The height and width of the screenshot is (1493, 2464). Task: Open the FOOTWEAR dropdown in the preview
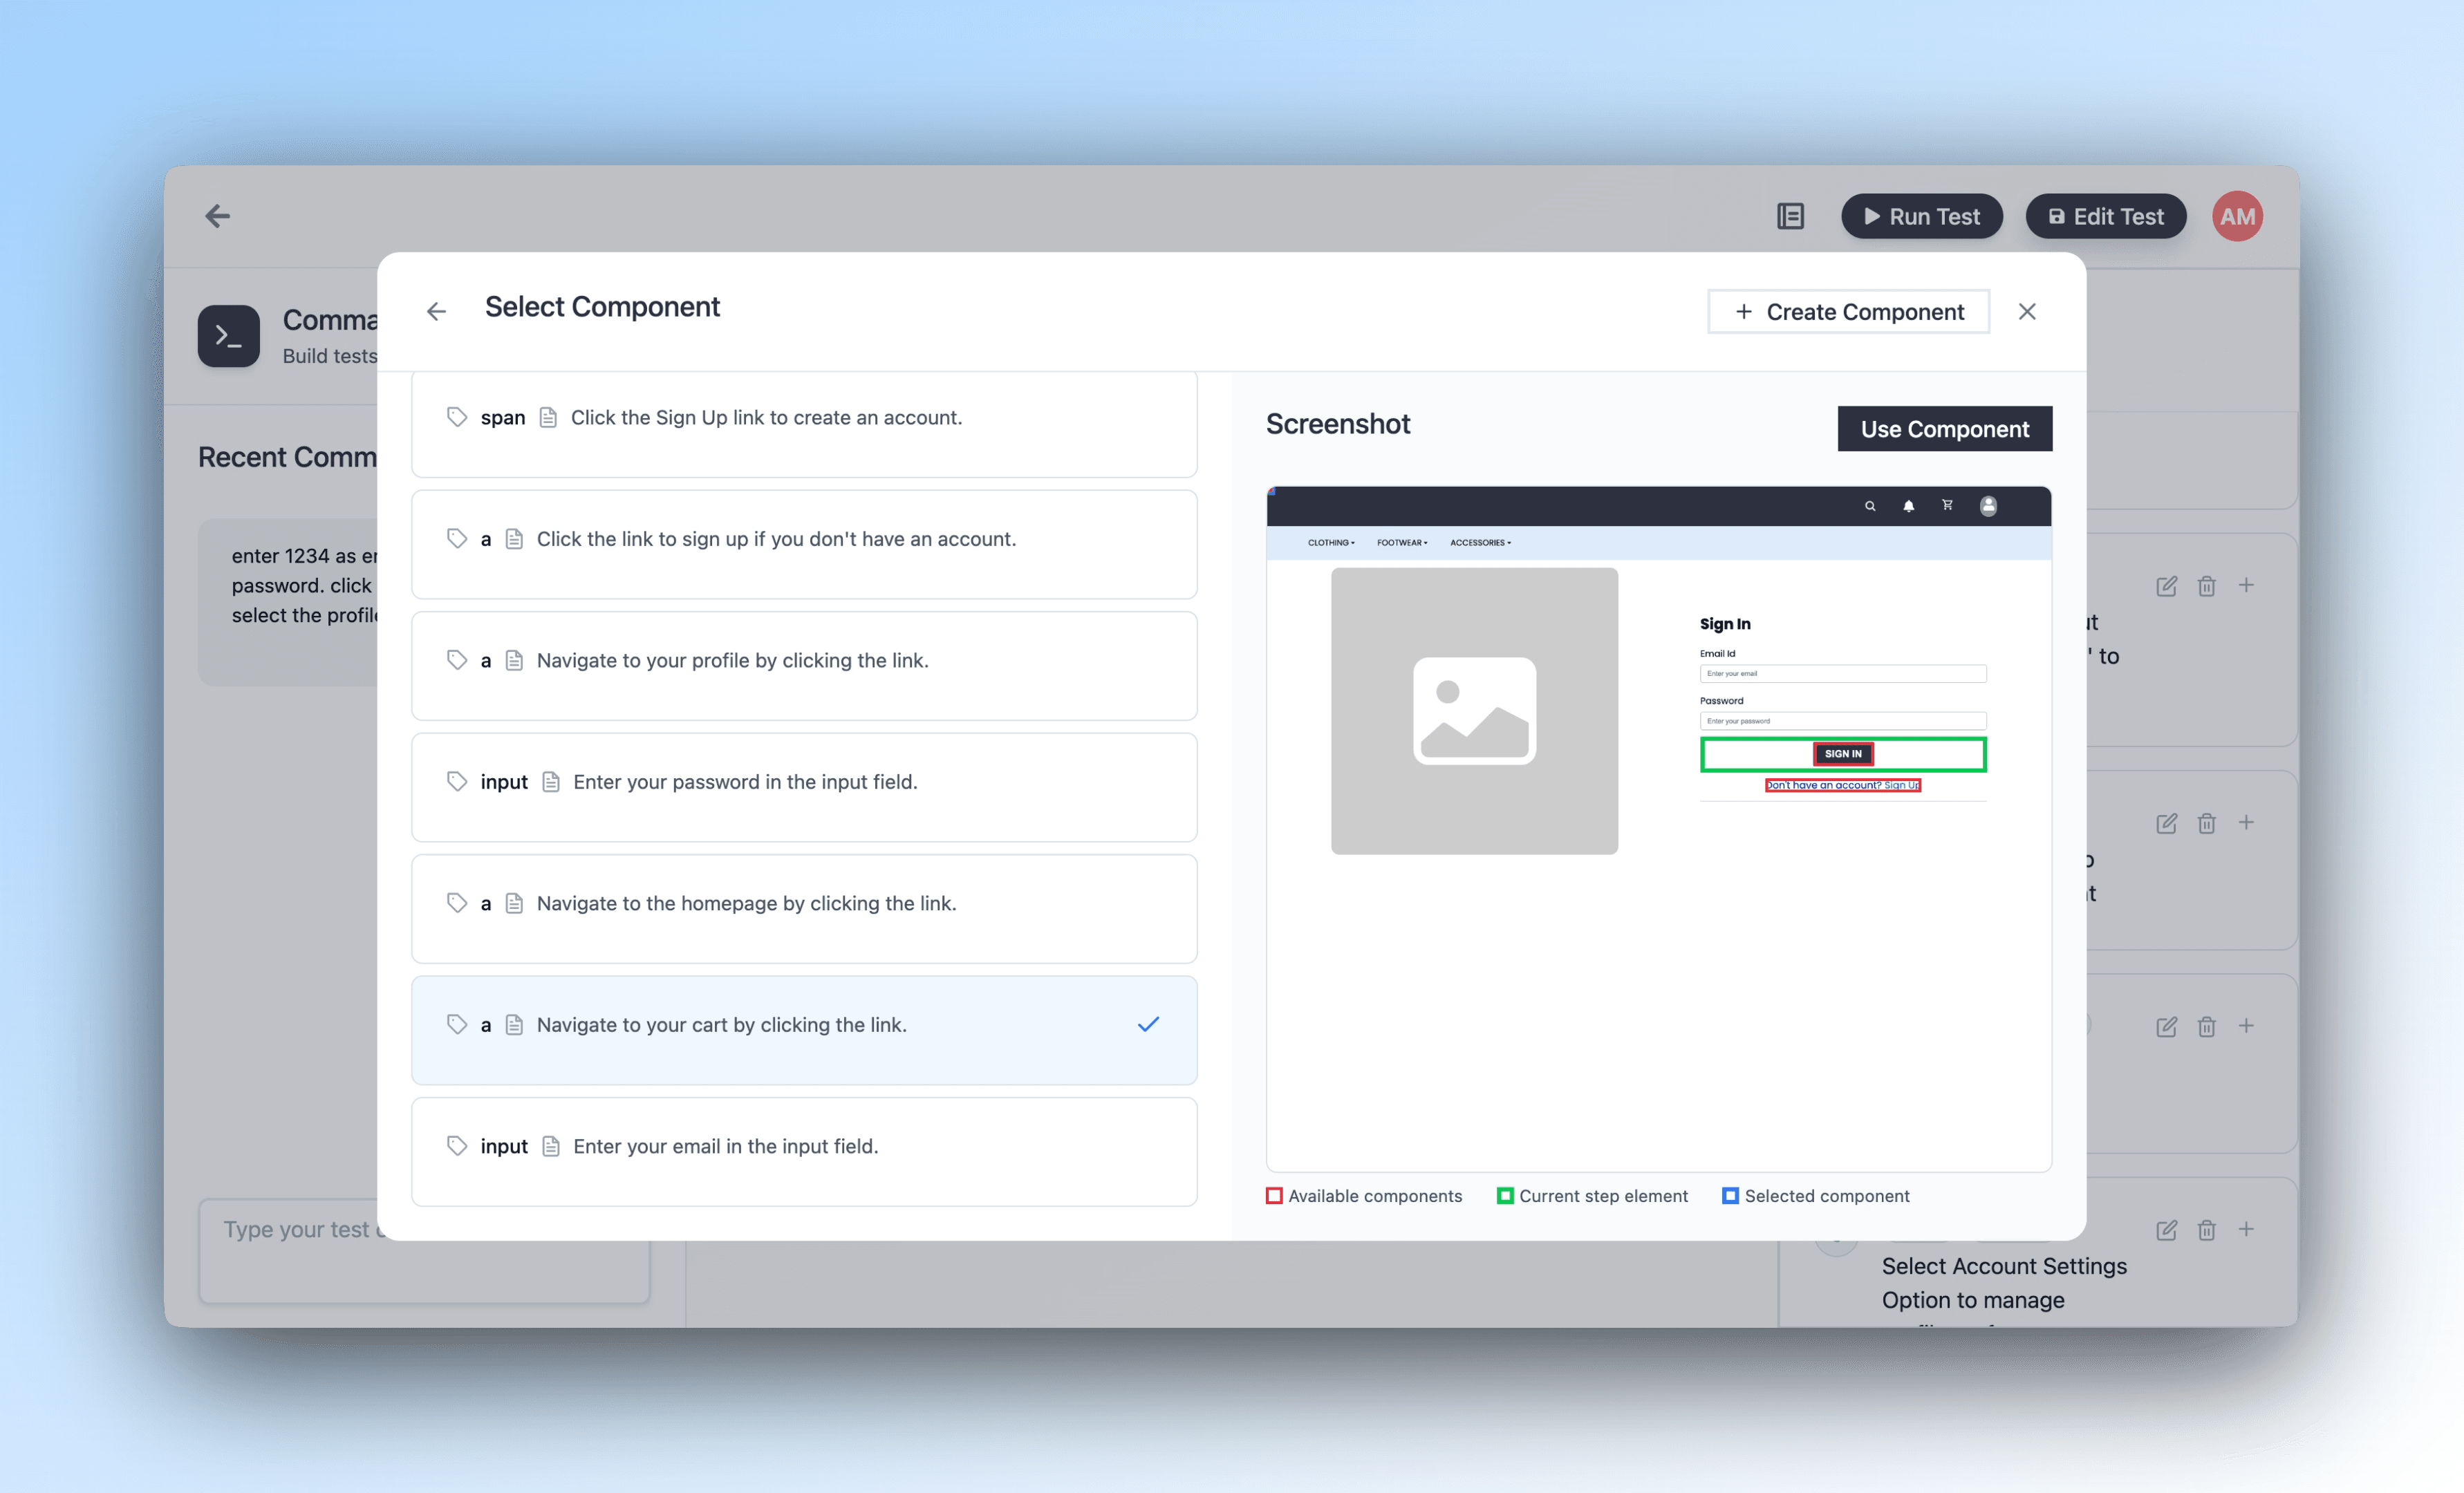pyautogui.click(x=1402, y=542)
